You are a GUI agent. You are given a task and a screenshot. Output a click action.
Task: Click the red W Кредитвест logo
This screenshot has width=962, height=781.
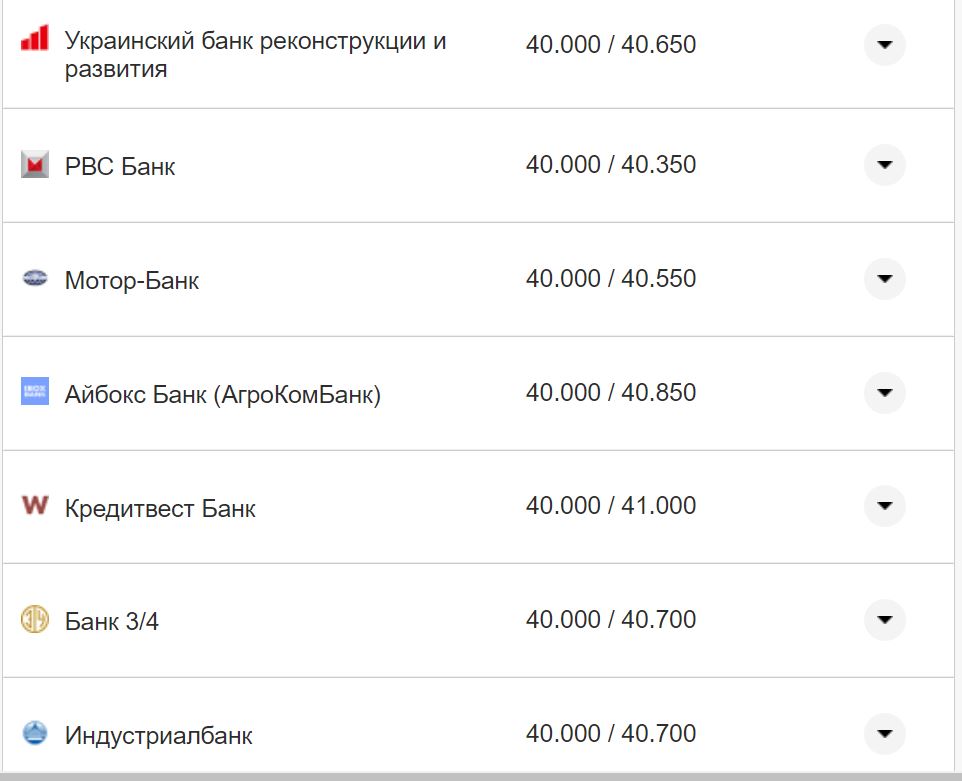(36, 506)
